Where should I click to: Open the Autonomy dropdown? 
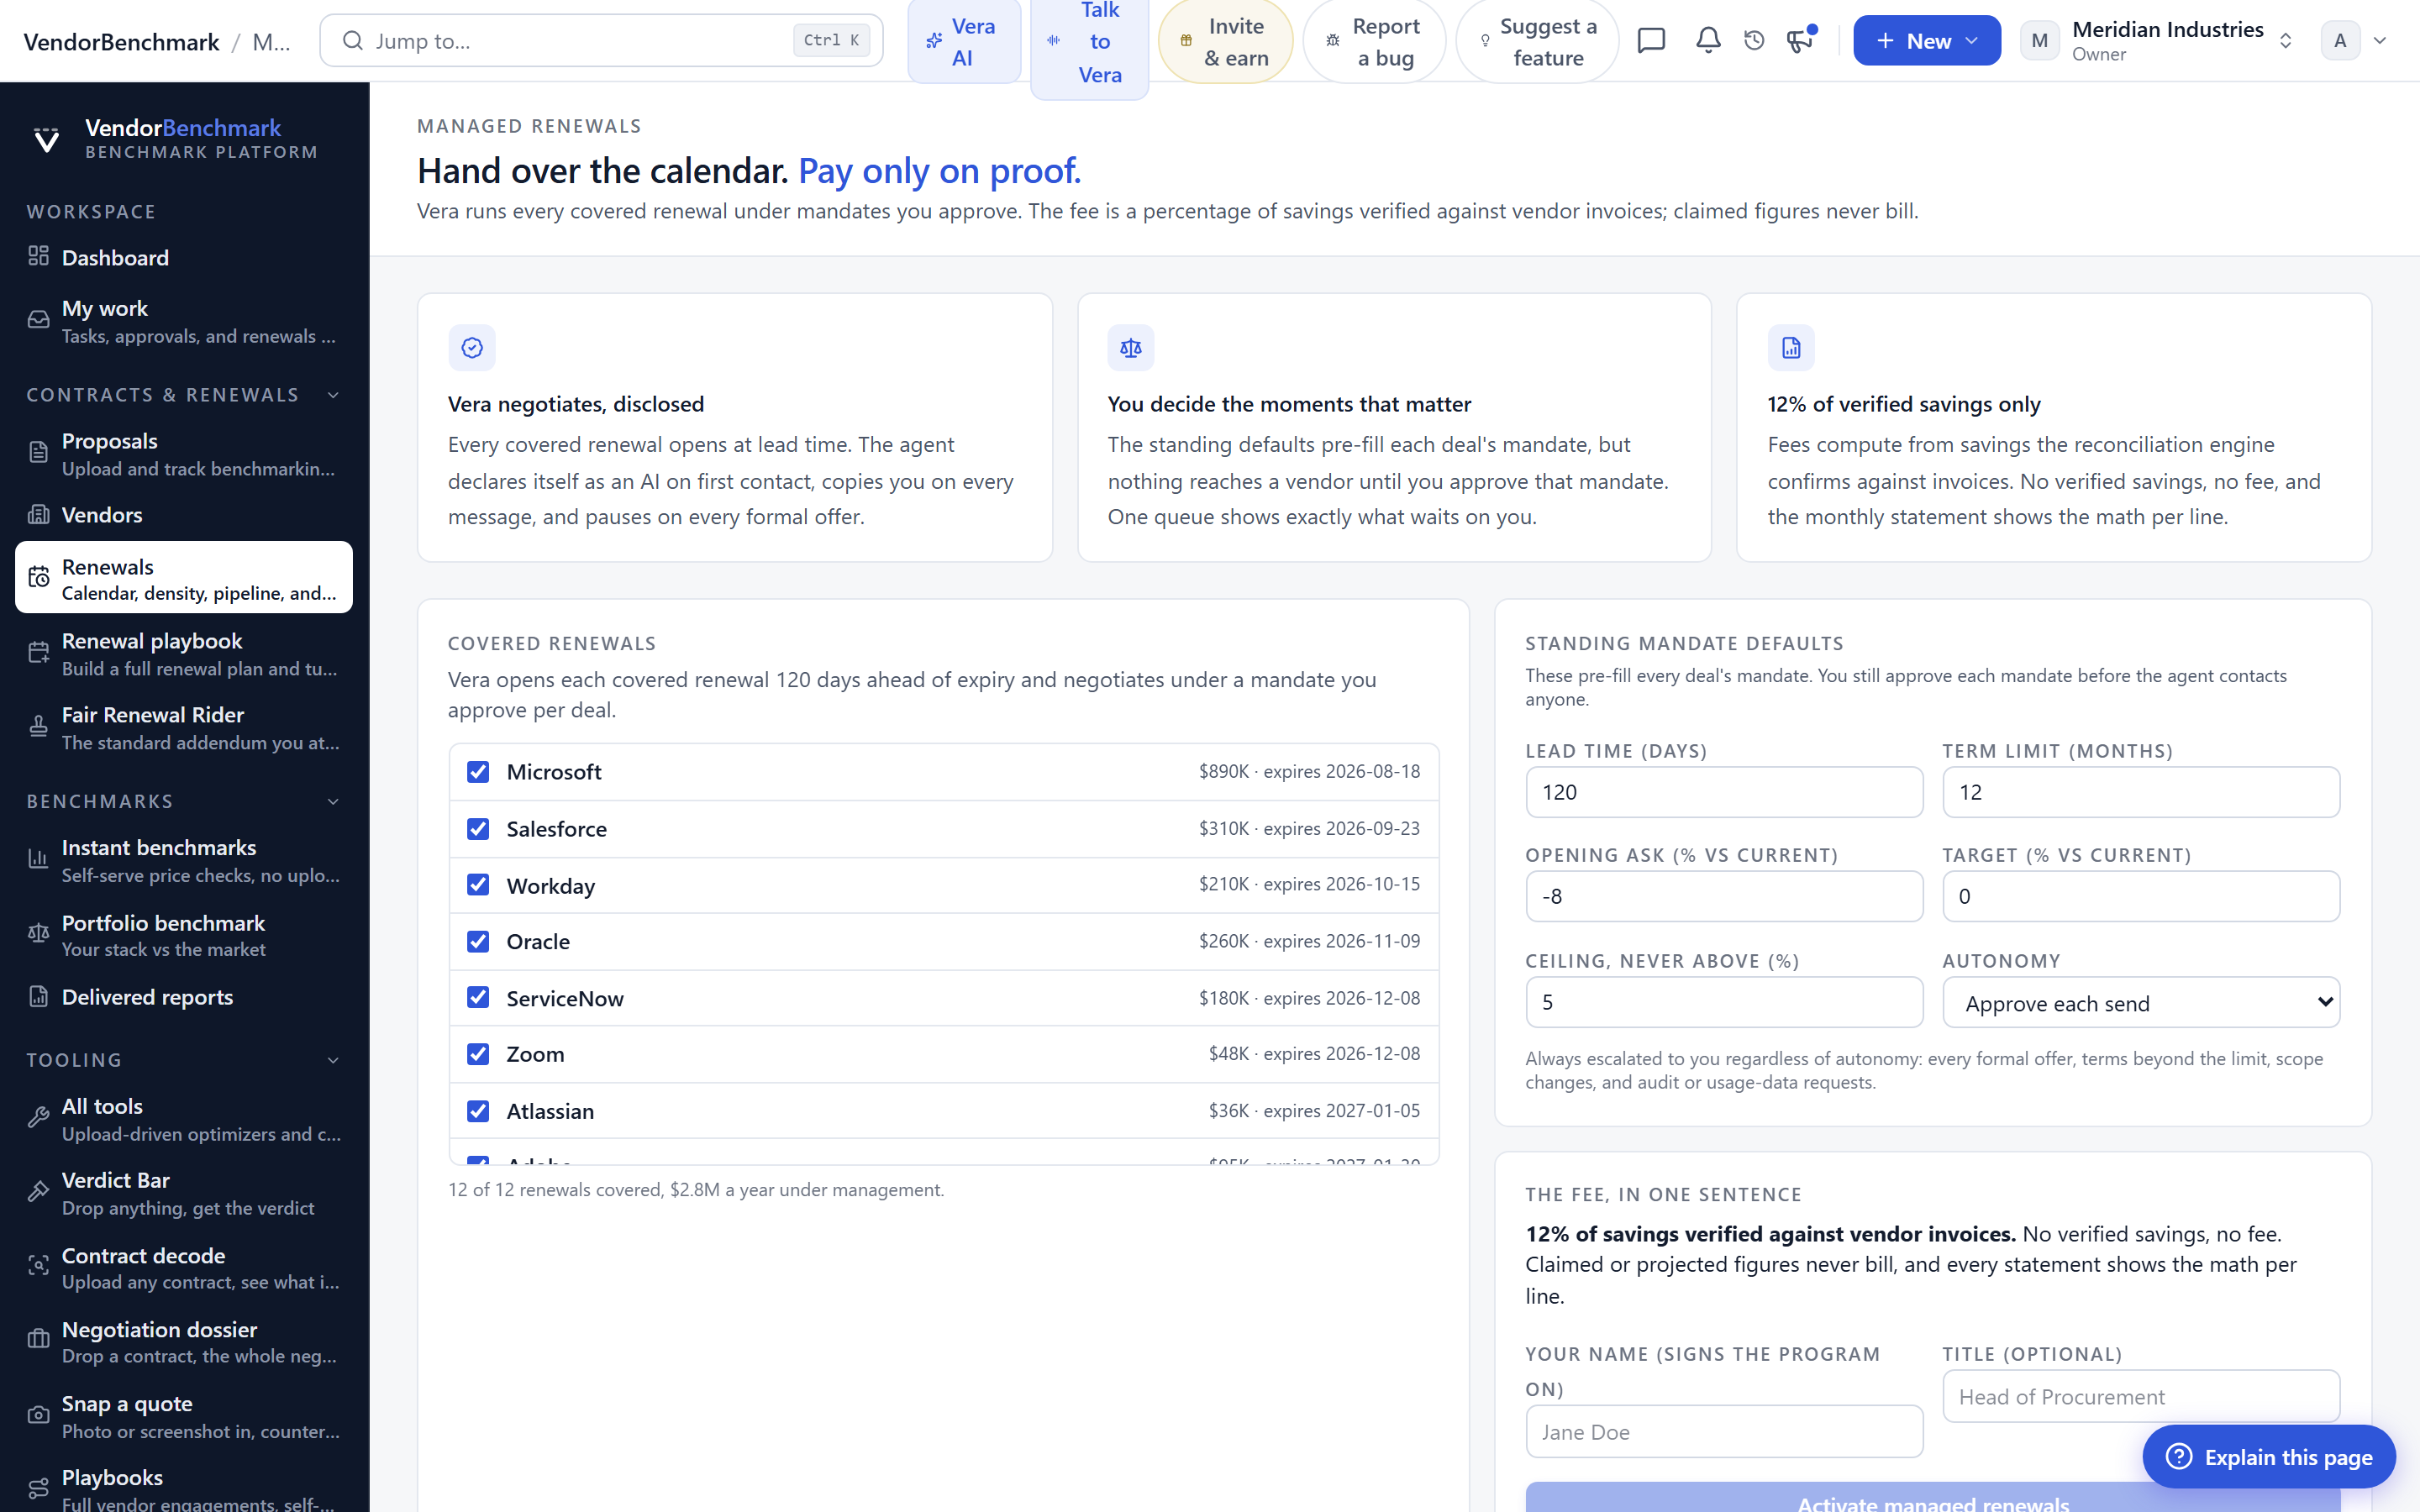(x=2141, y=1003)
